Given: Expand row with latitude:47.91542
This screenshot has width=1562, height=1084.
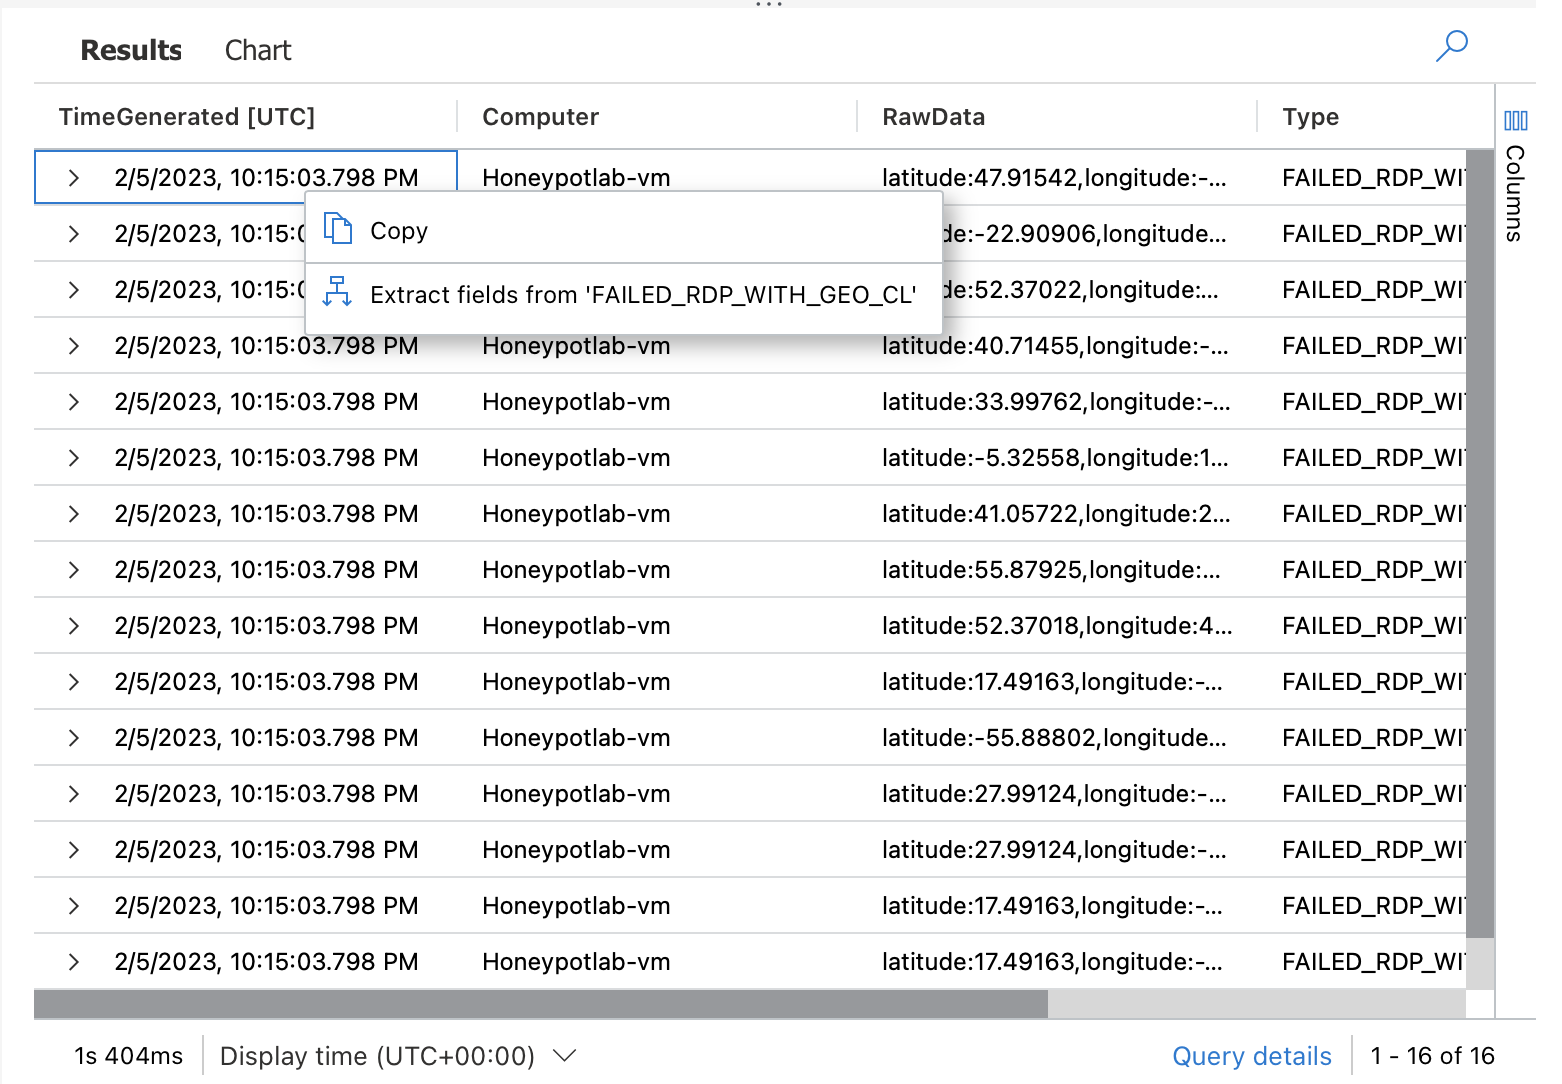Looking at the screenshot, I should tap(73, 178).
